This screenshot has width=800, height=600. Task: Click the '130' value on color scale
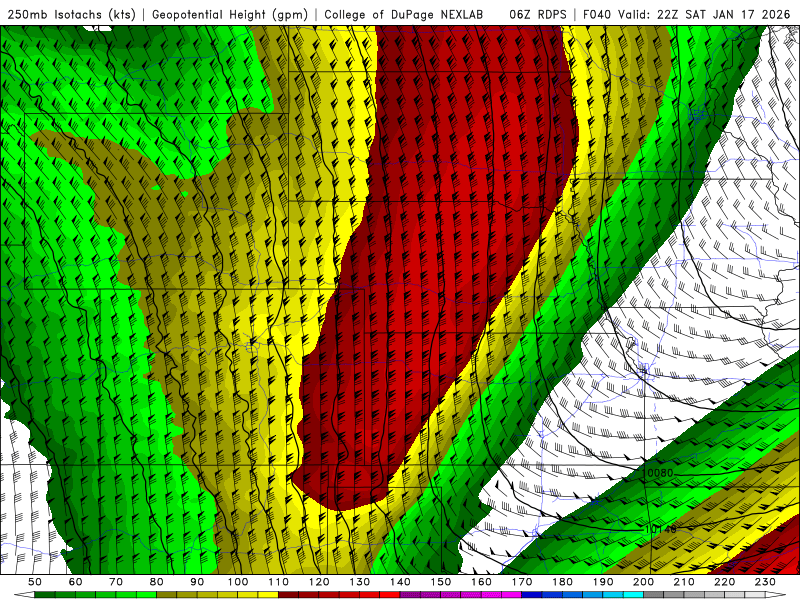pyautogui.click(x=360, y=582)
